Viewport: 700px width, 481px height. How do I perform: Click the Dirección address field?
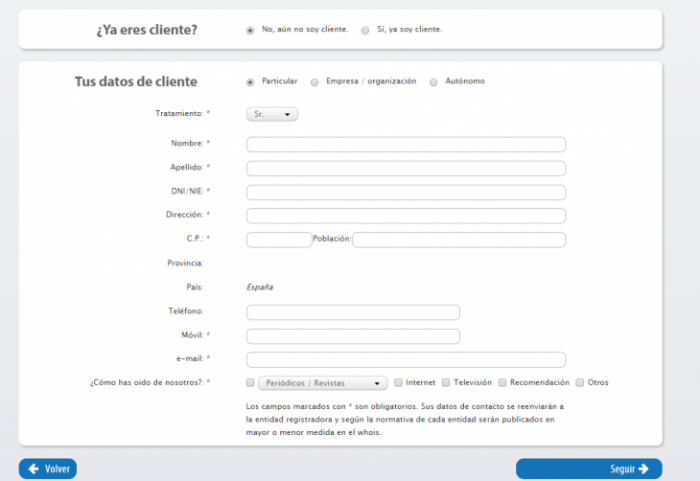pos(405,216)
